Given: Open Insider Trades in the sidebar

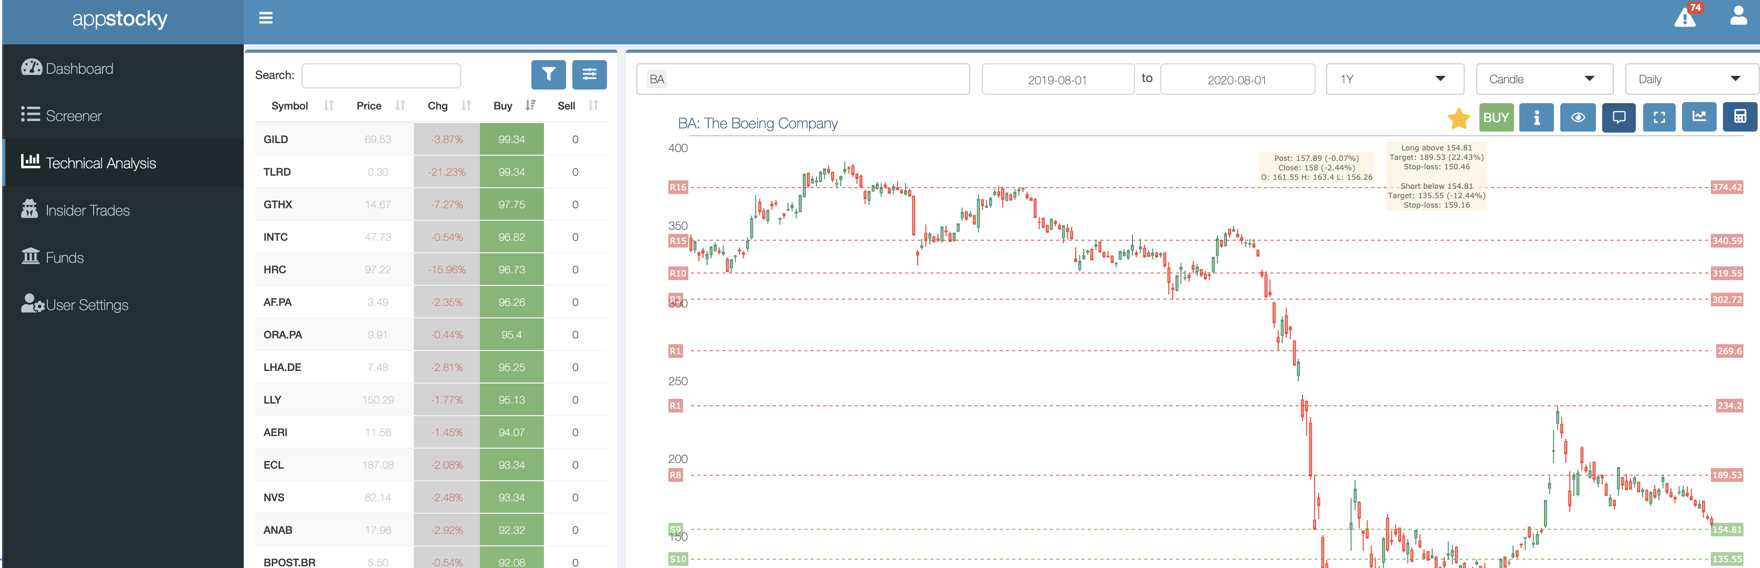Looking at the screenshot, I should click(x=87, y=210).
